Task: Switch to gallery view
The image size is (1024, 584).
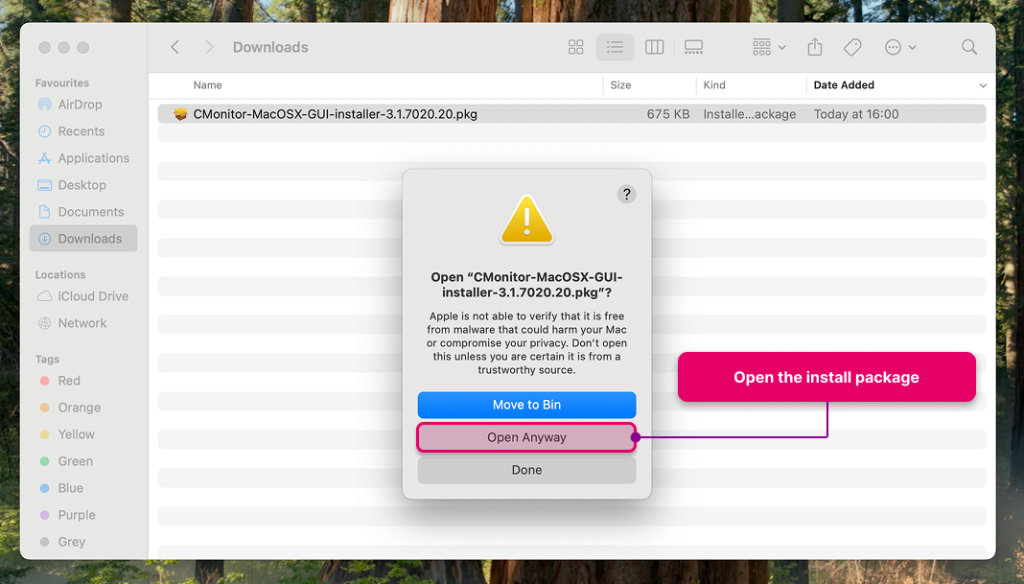Action: 694,47
